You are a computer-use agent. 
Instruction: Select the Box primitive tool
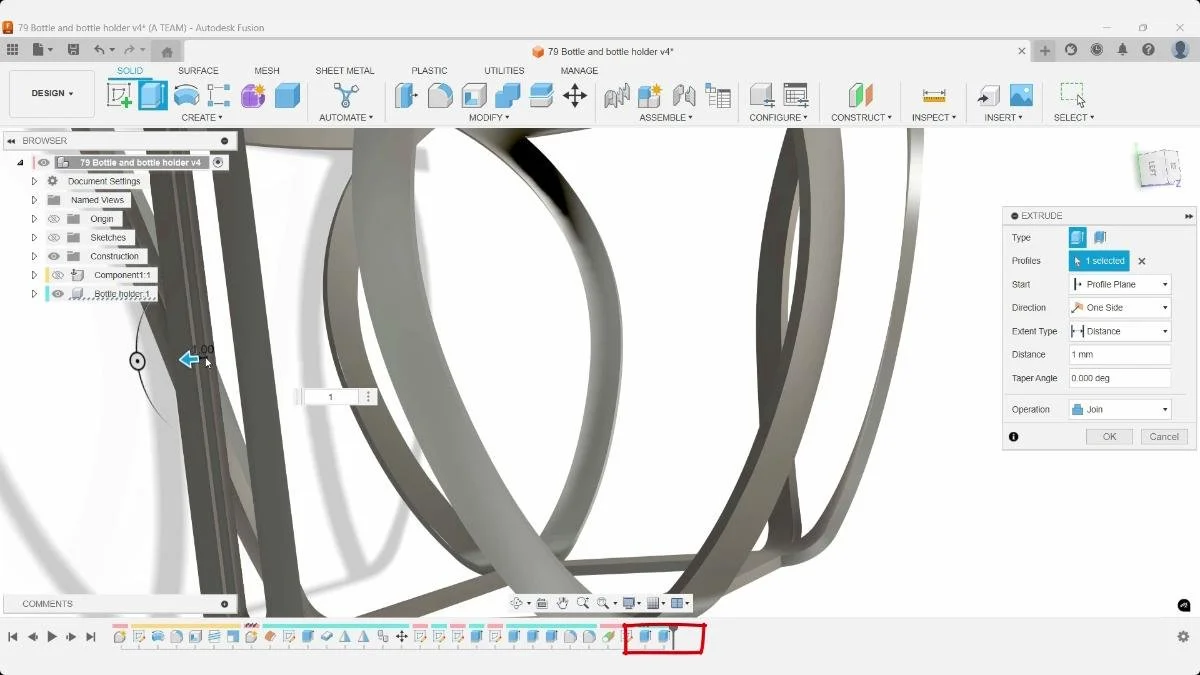click(x=287, y=95)
